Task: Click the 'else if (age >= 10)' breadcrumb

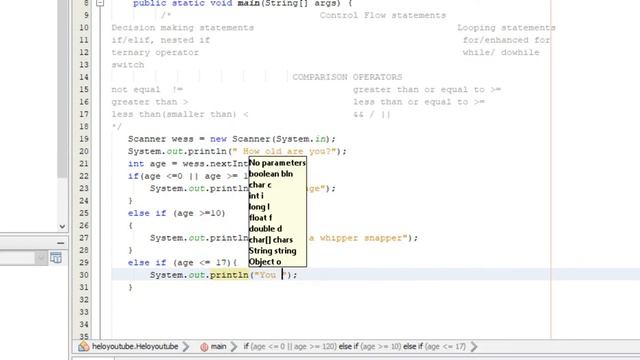Action: click(370, 347)
